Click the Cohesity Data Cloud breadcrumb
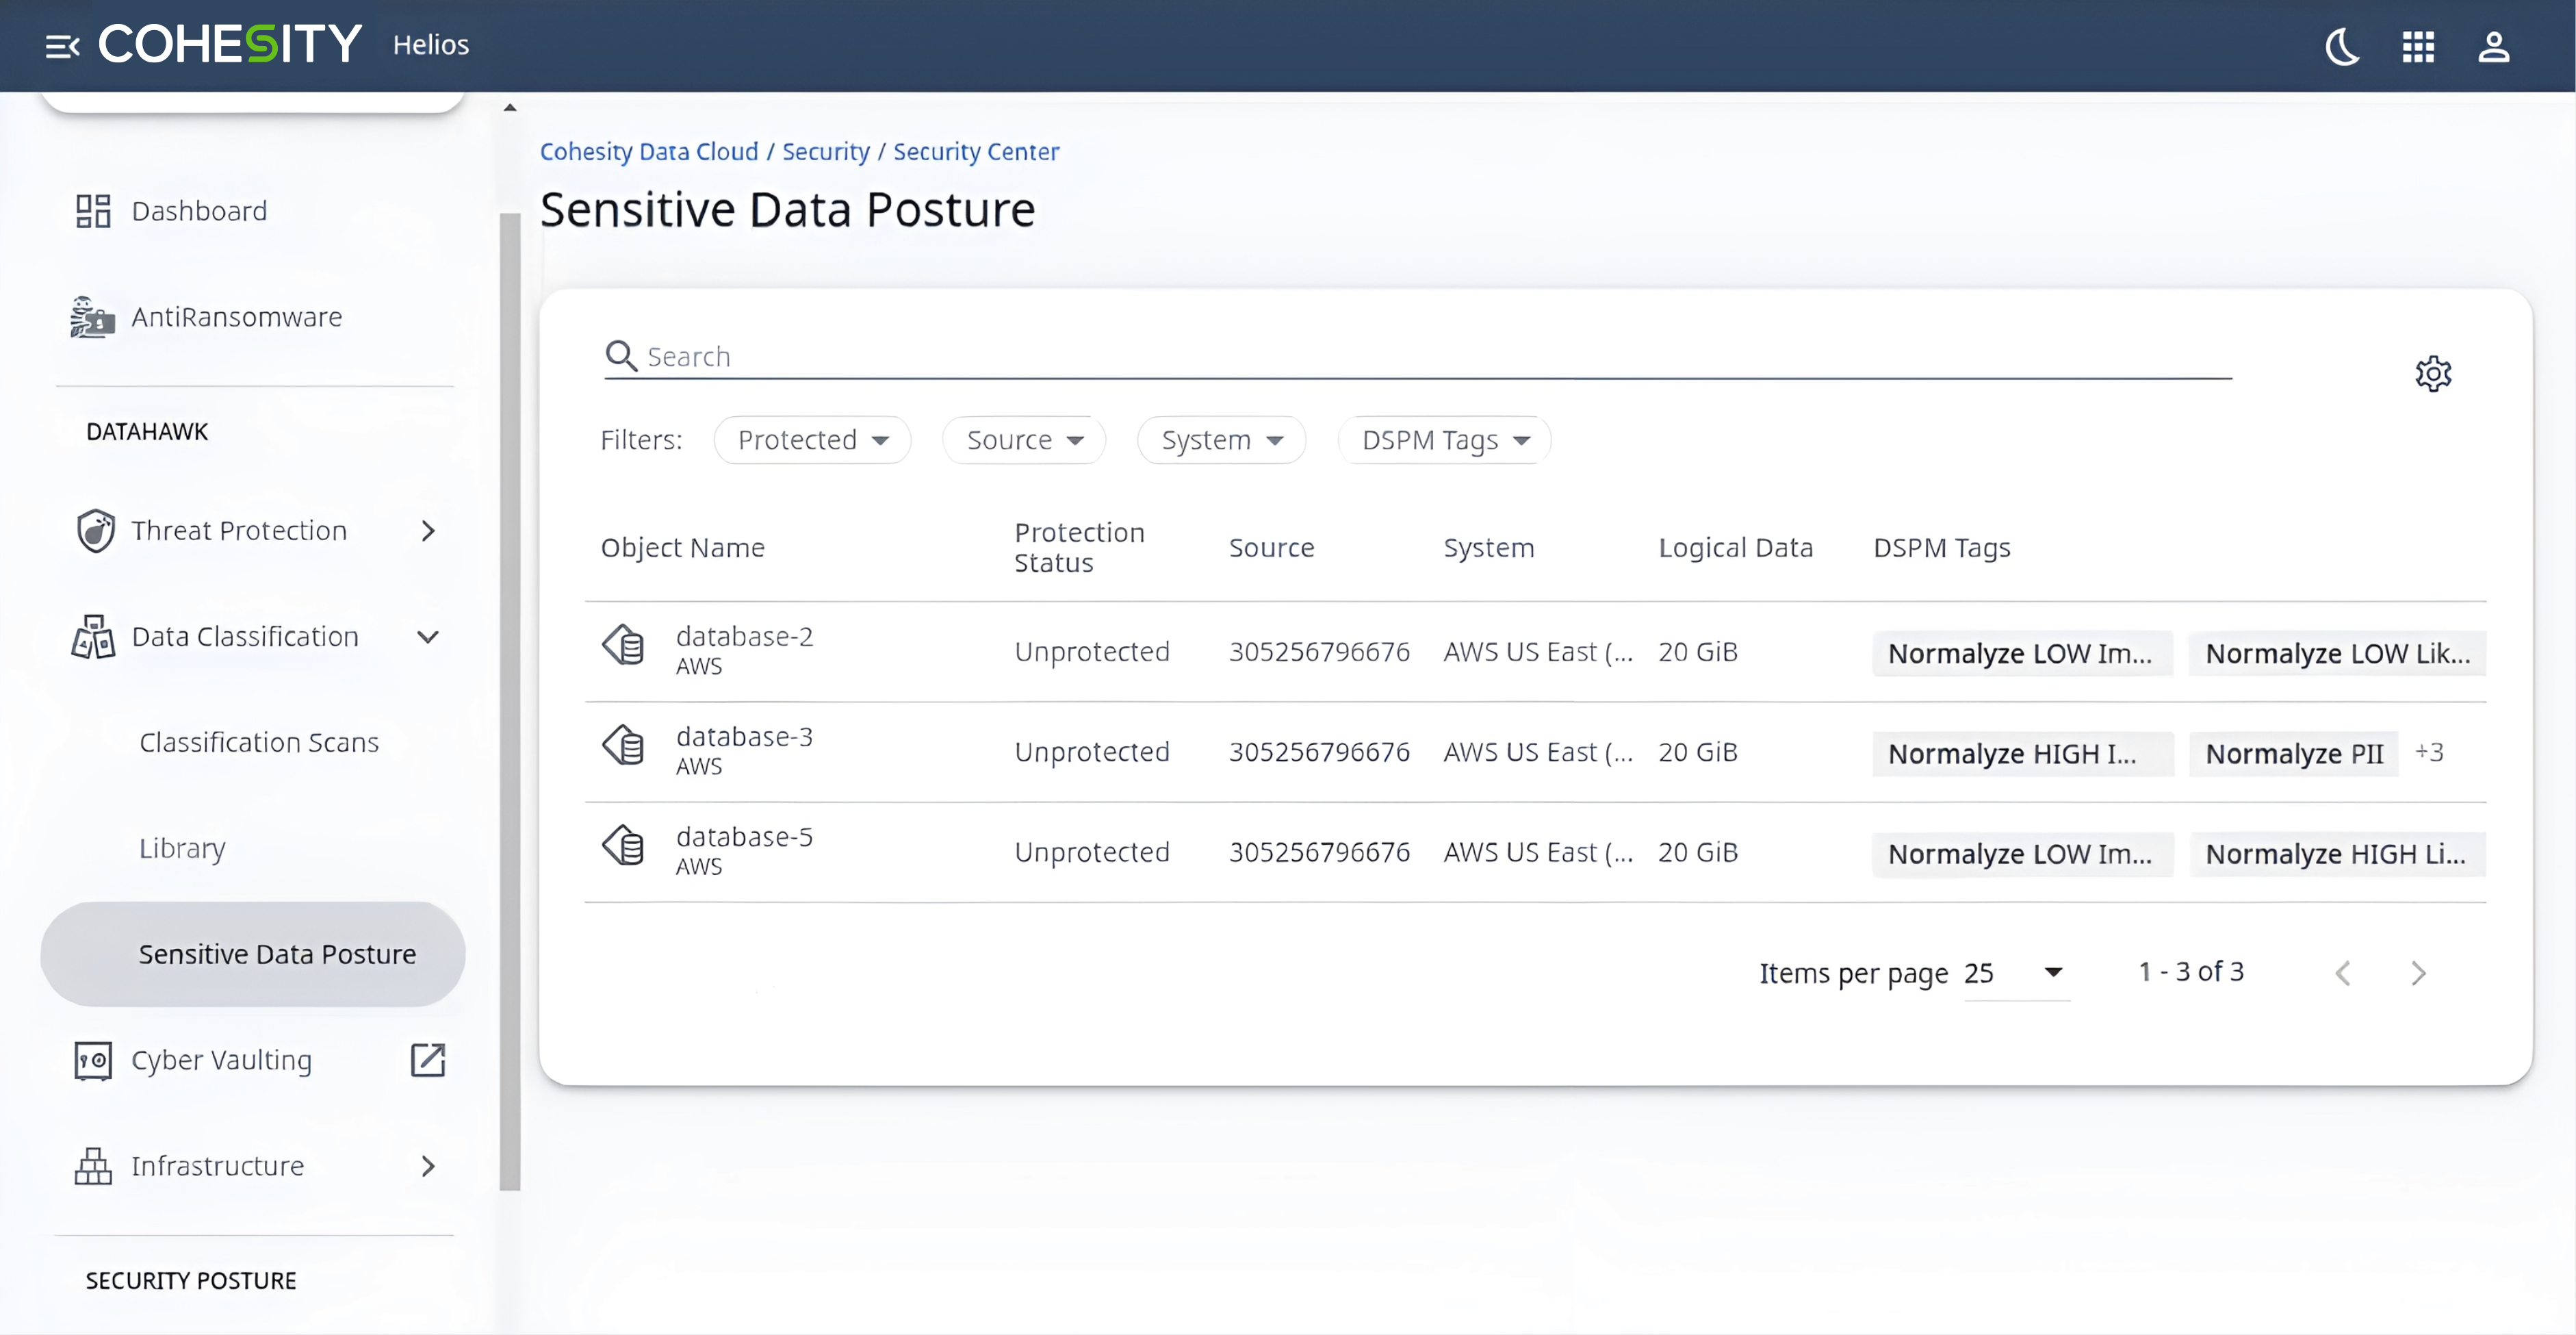Viewport: 2576px width, 1335px height. point(649,152)
